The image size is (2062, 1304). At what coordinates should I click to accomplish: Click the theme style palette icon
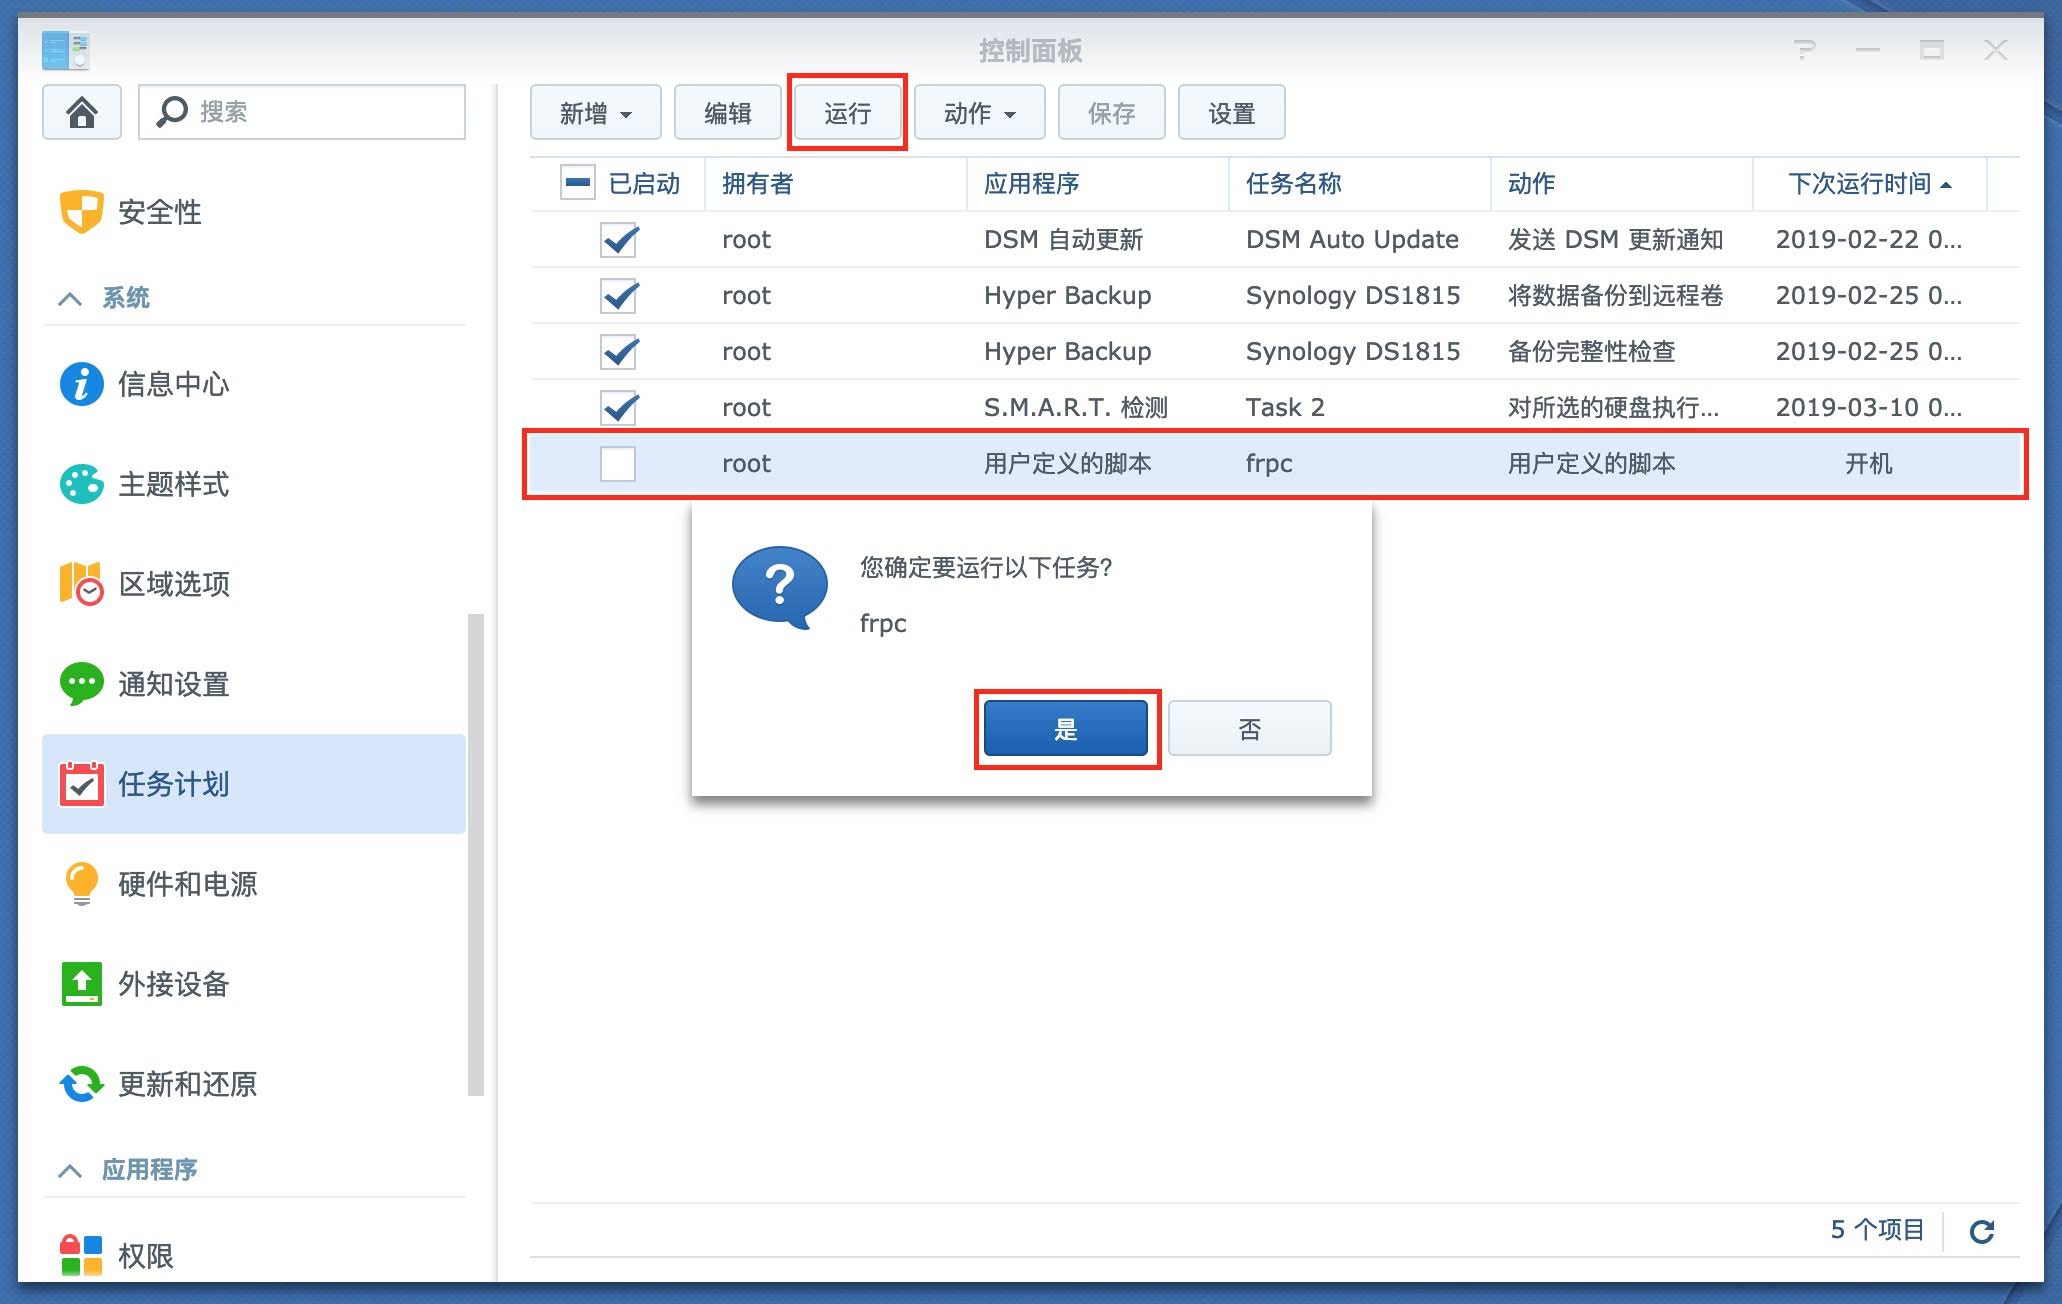(x=81, y=484)
